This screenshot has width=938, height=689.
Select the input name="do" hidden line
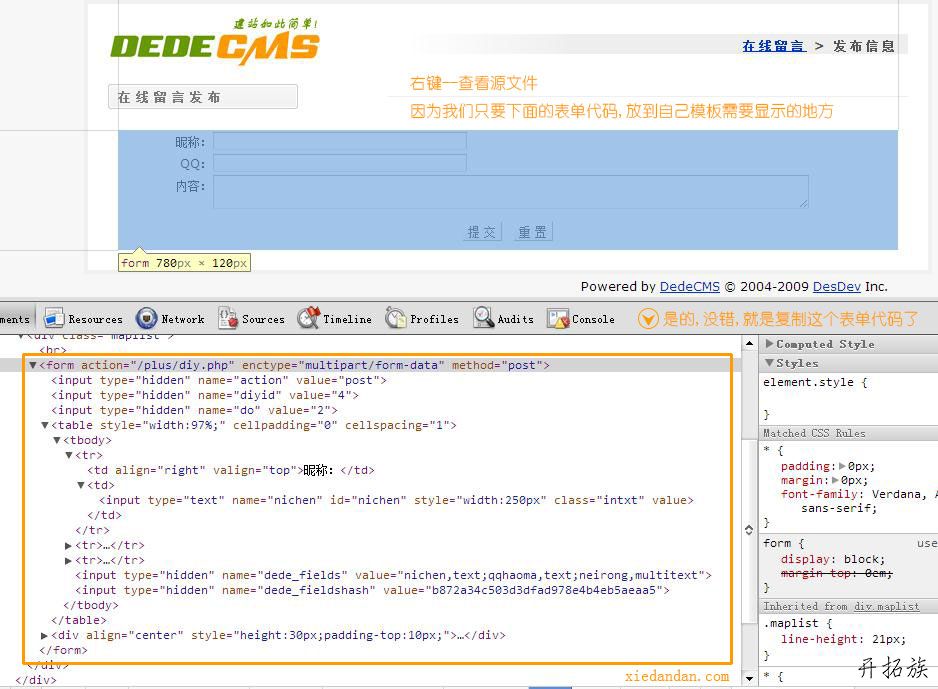tap(194, 410)
